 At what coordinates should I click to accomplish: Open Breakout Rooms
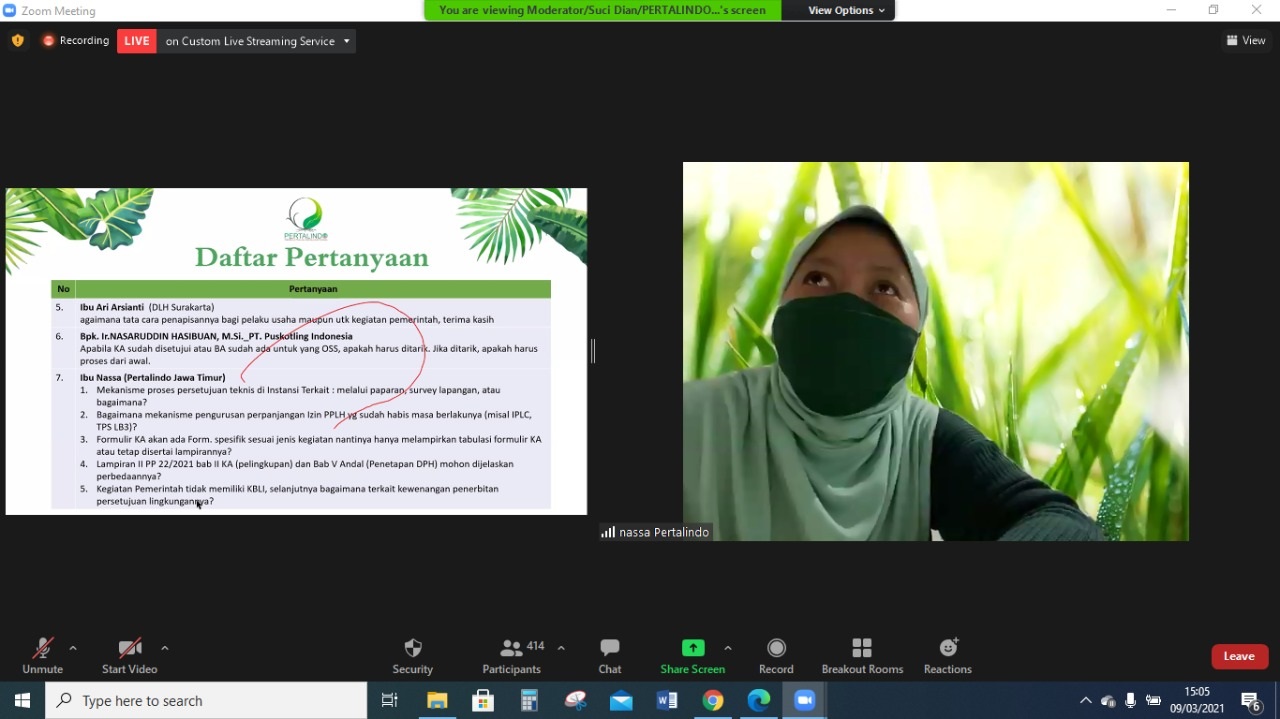click(x=862, y=656)
